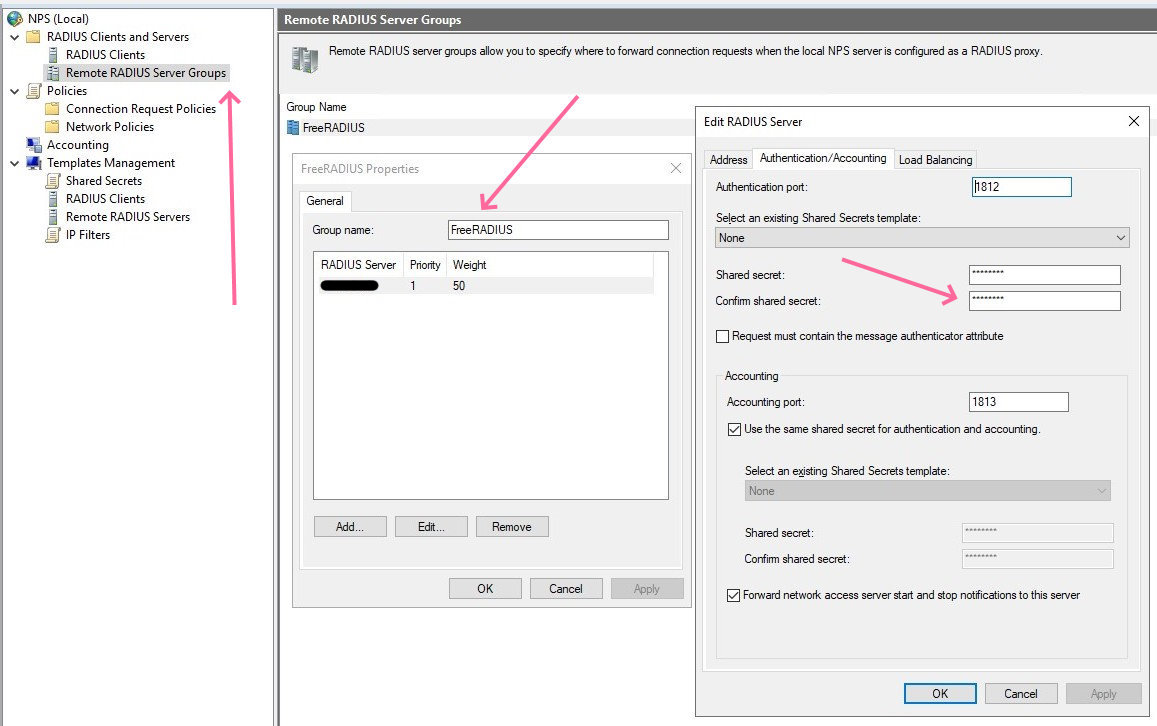Viewport: 1157px width, 726px height.
Task: Uncheck forward start and stop notifications checkbox
Action: pyautogui.click(x=734, y=595)
